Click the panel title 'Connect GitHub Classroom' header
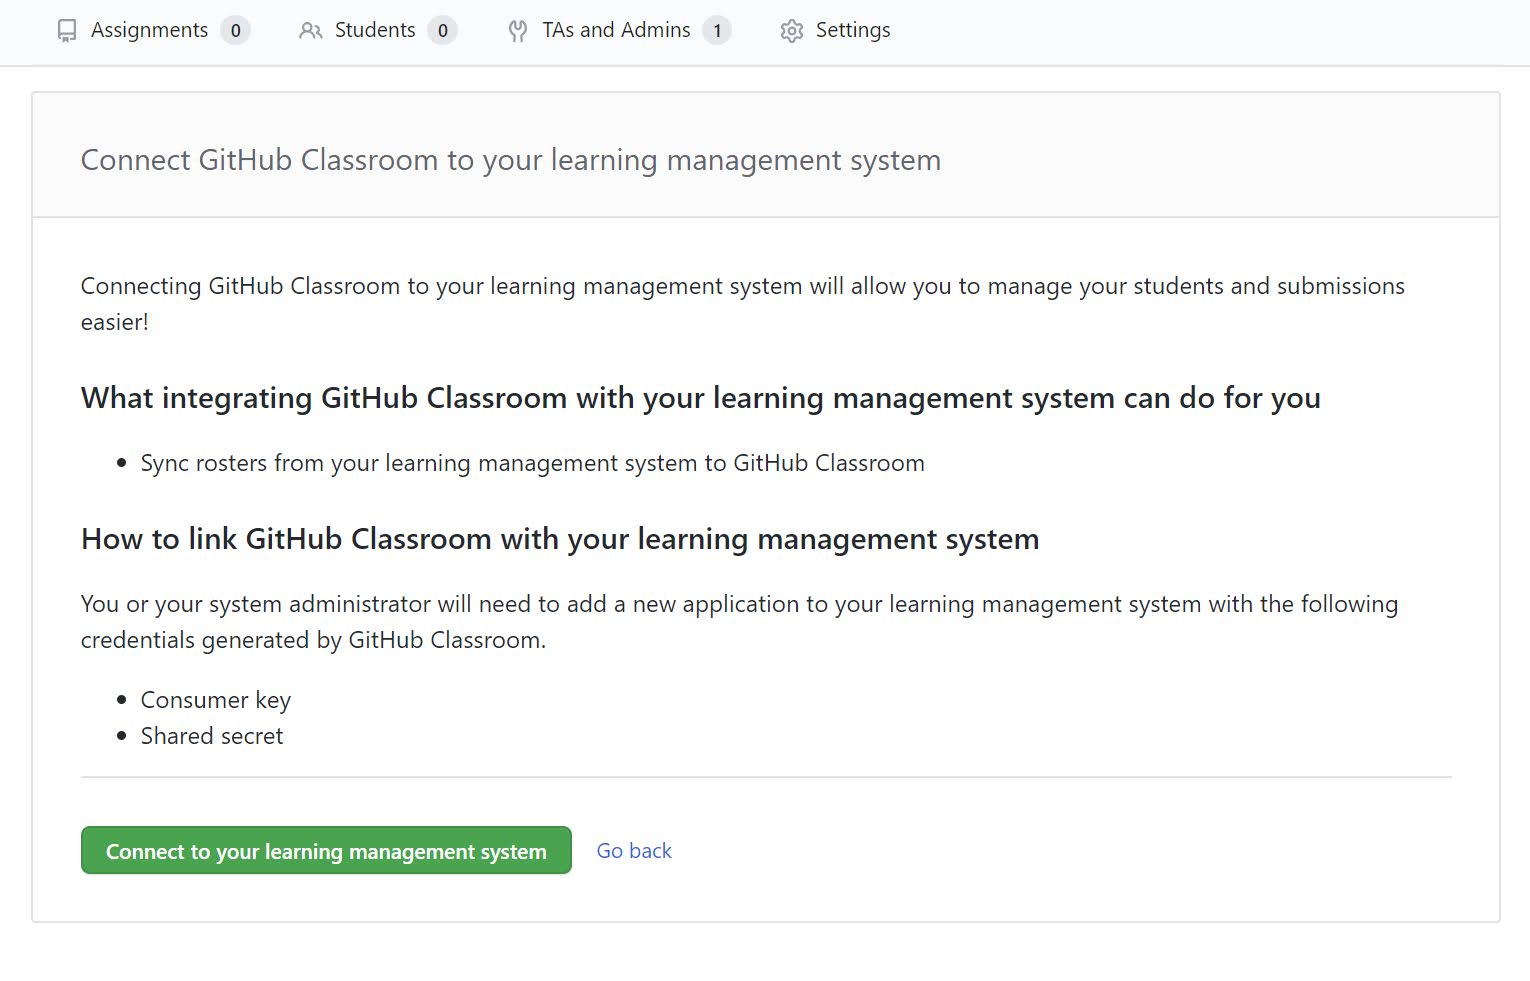 [x=510, y=160]
